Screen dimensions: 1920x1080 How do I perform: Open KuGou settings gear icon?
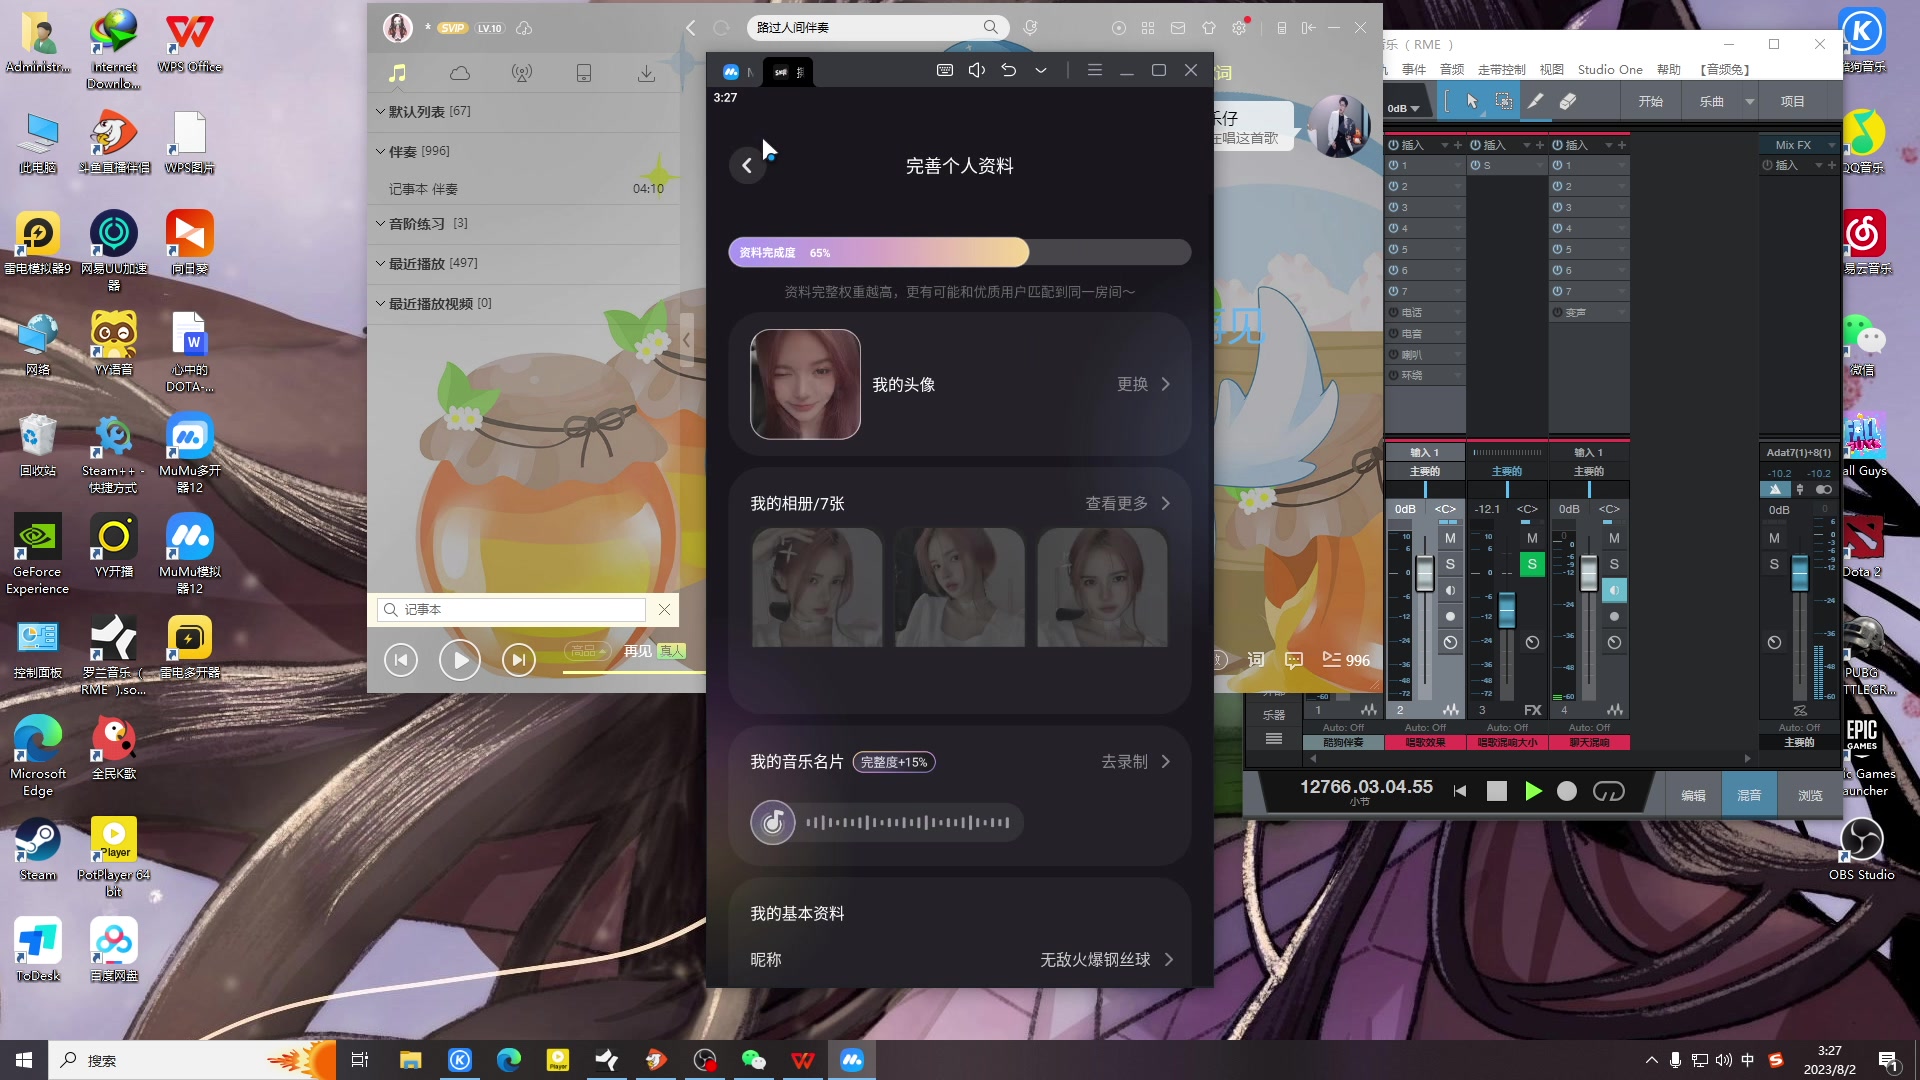[1240, 28]
